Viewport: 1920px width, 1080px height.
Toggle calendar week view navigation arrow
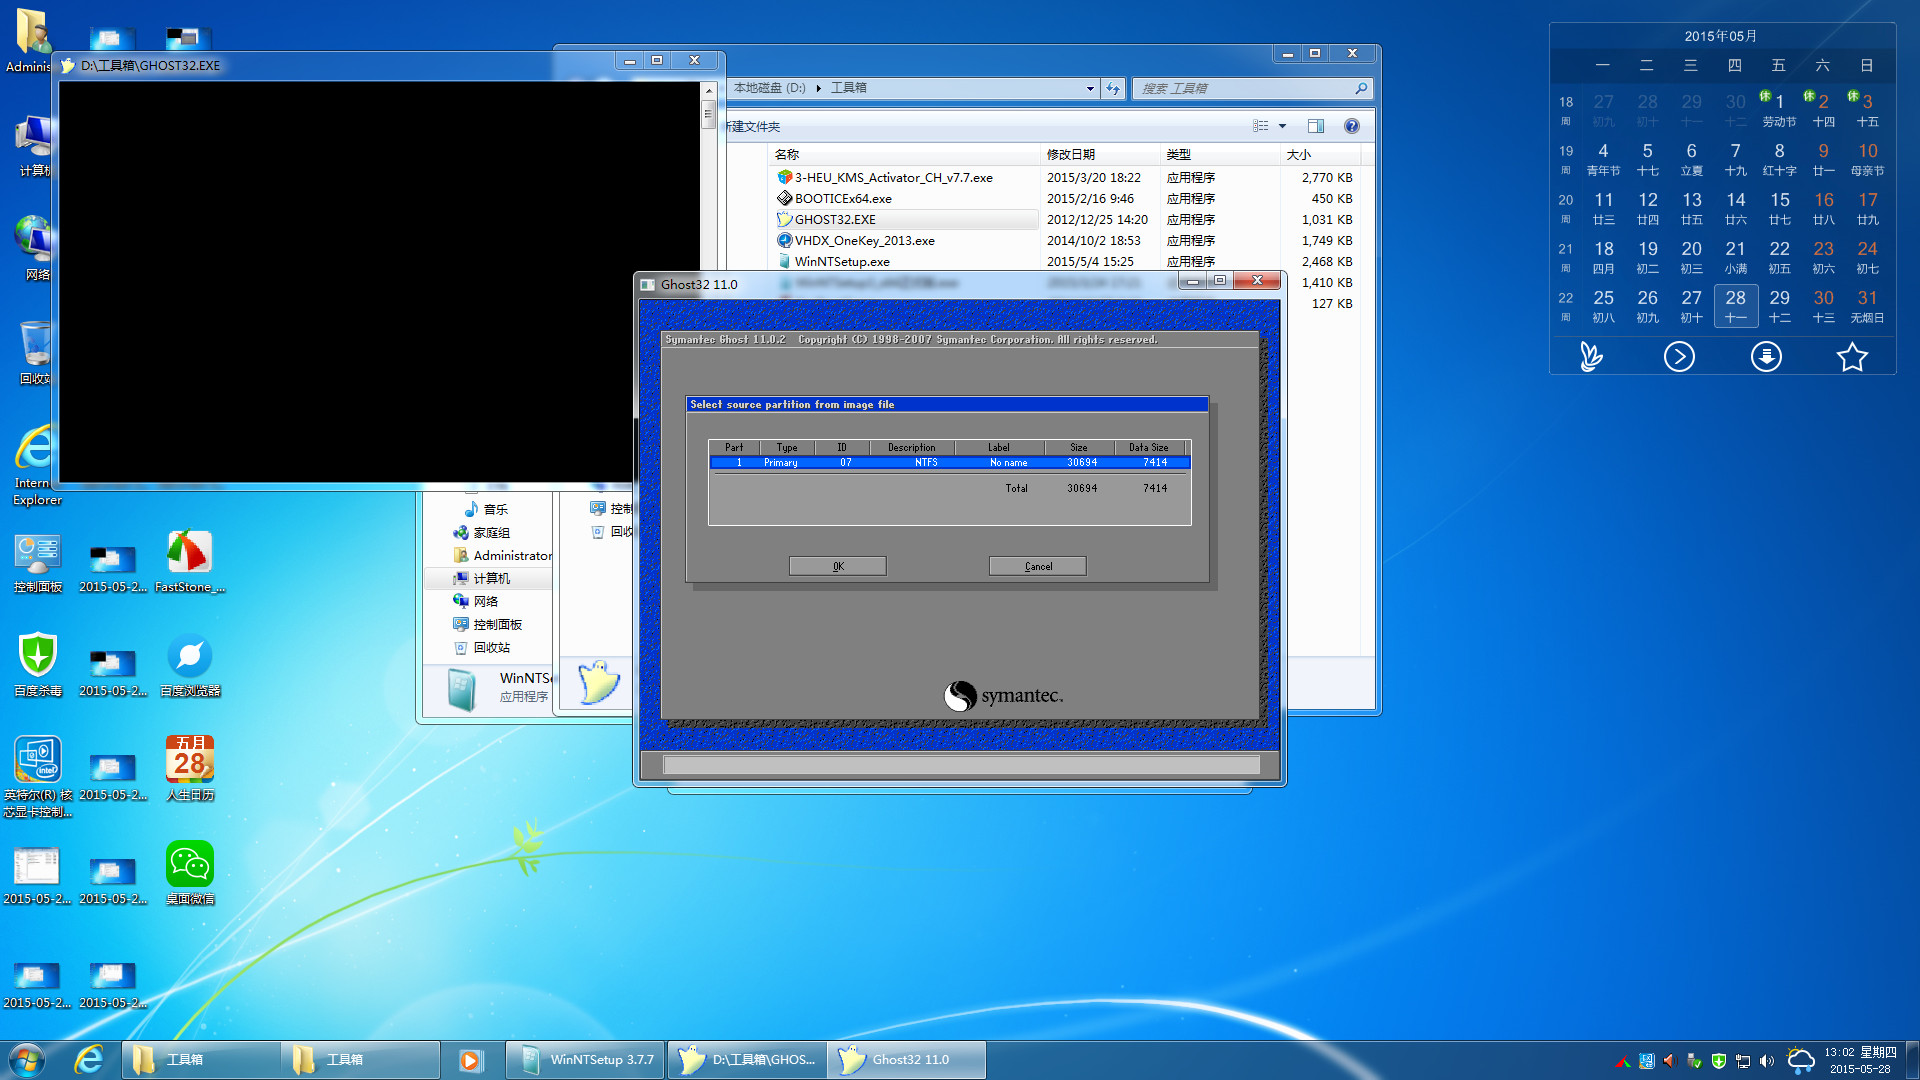[x=1679, y=357]
